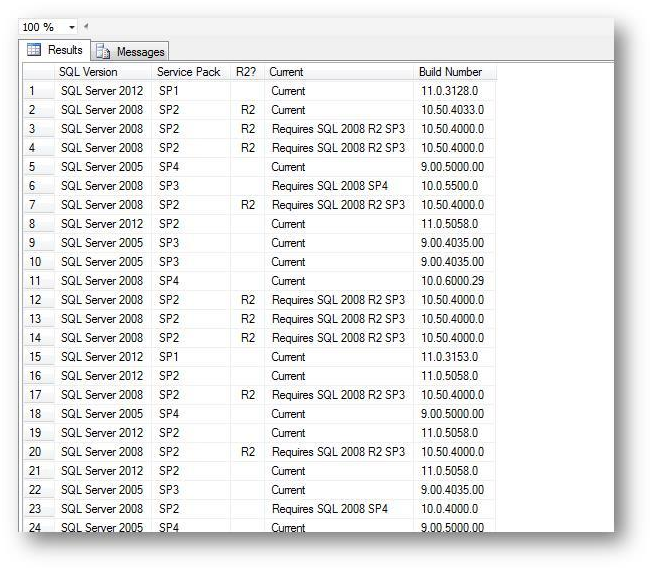Click build number 10.0.5500.0
The height and width of the screenshot is (570, 655).
(449, 186)
